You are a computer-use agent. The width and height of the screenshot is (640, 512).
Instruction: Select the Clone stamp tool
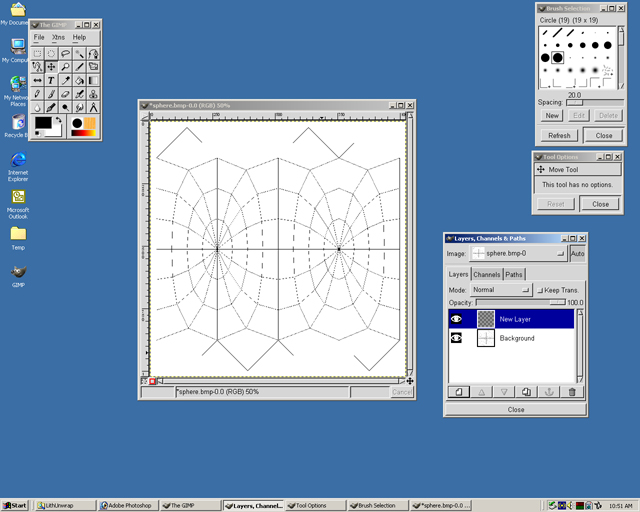tap(93, 94)
